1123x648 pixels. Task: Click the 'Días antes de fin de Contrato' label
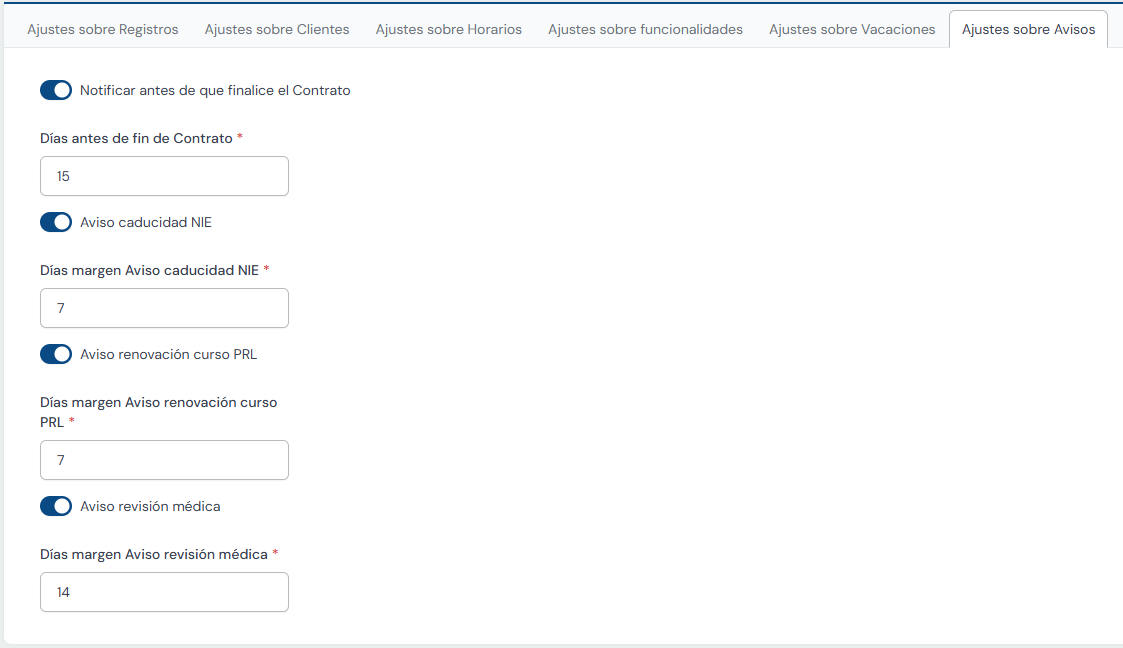tap(136, 138)
